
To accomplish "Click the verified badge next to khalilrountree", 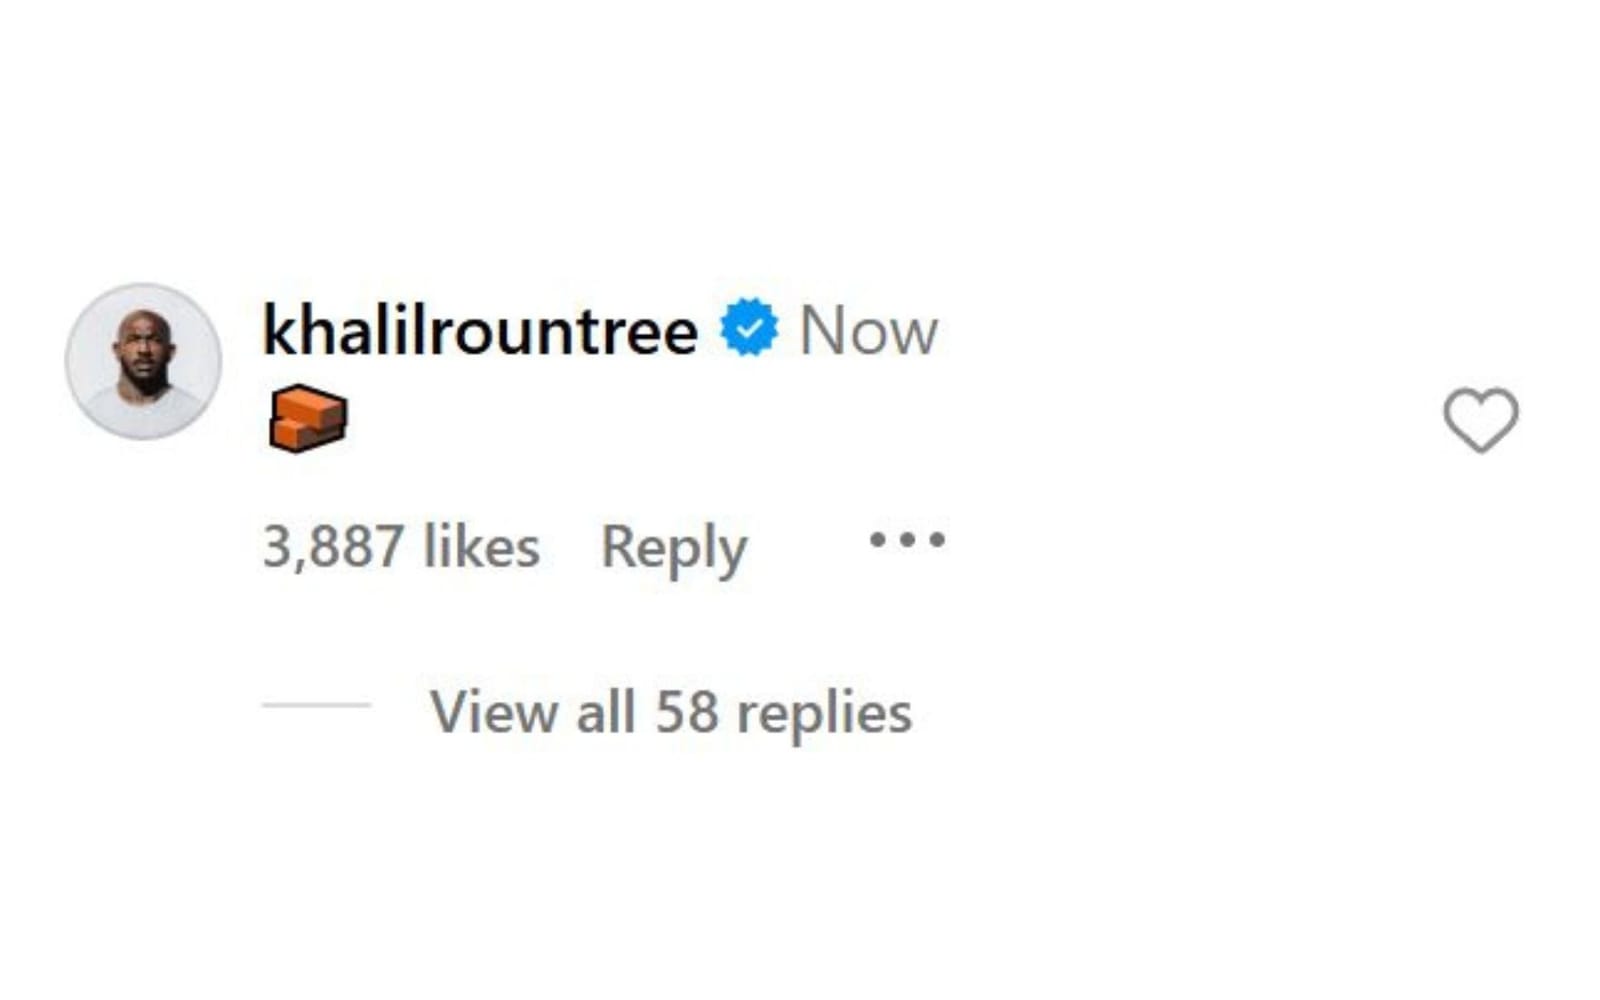I will [746, 325].
